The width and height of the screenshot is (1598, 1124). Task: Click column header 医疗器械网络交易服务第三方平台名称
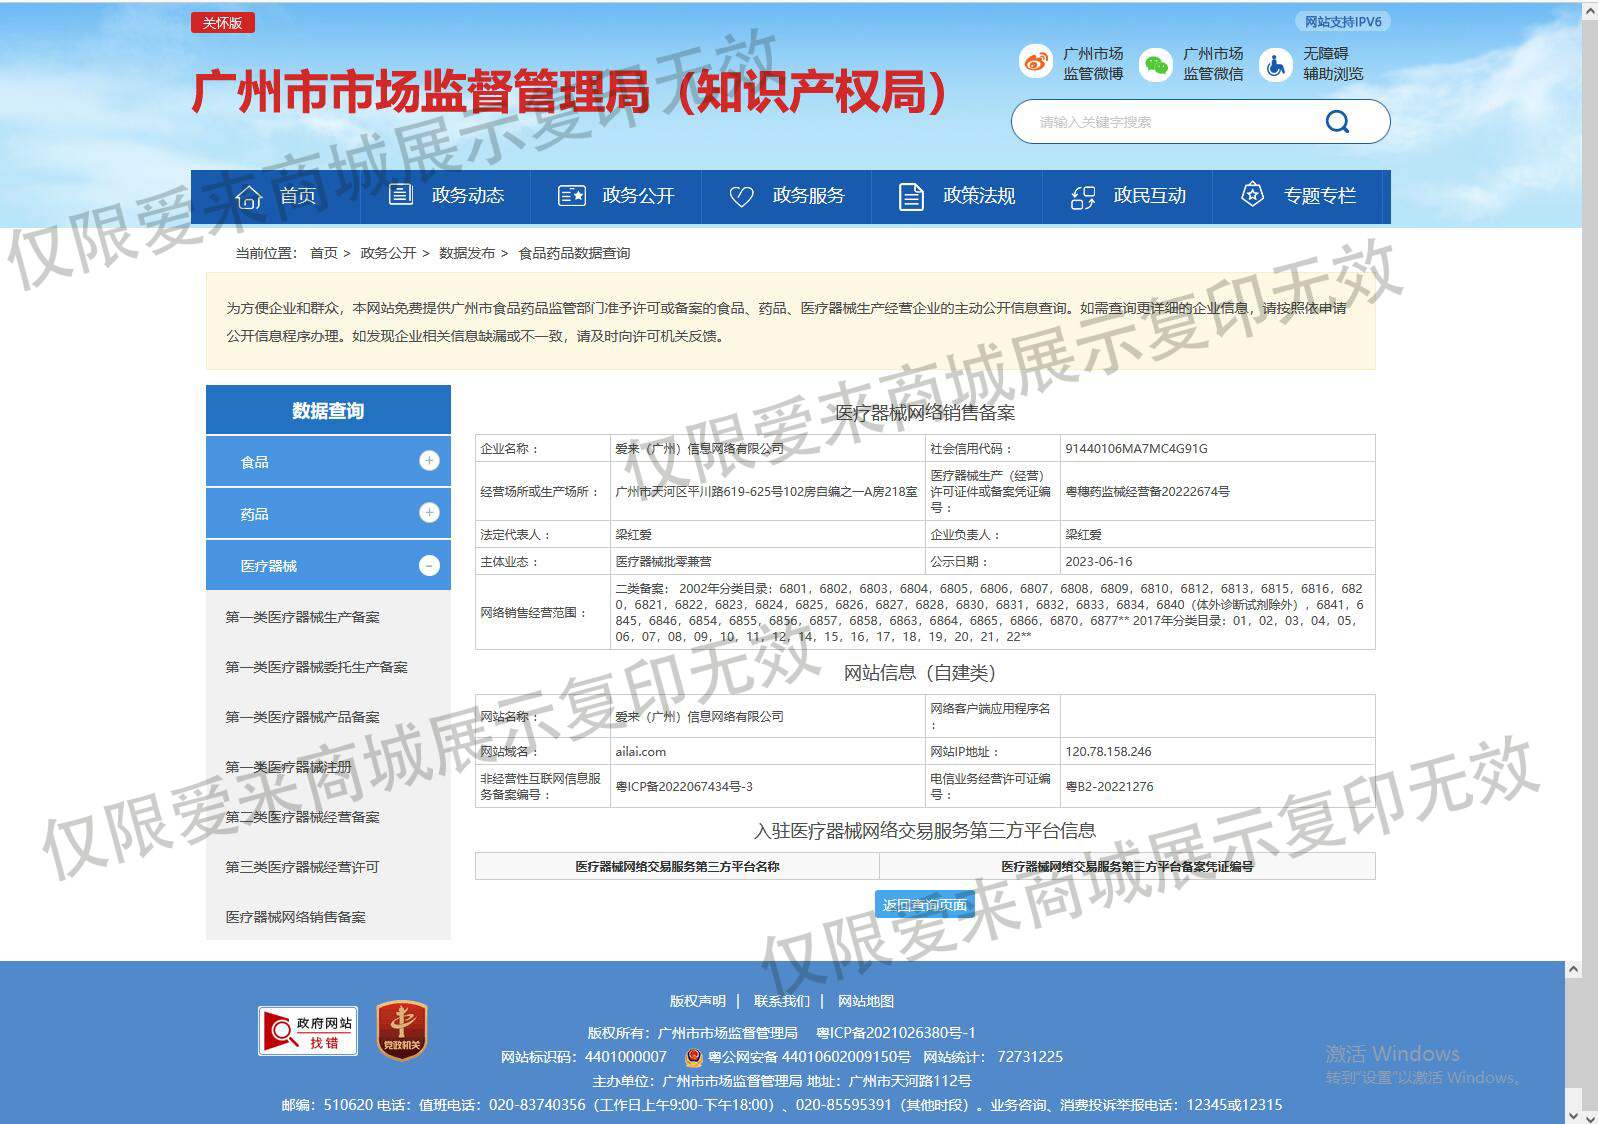pyautogui.click(x=677, y=867)
